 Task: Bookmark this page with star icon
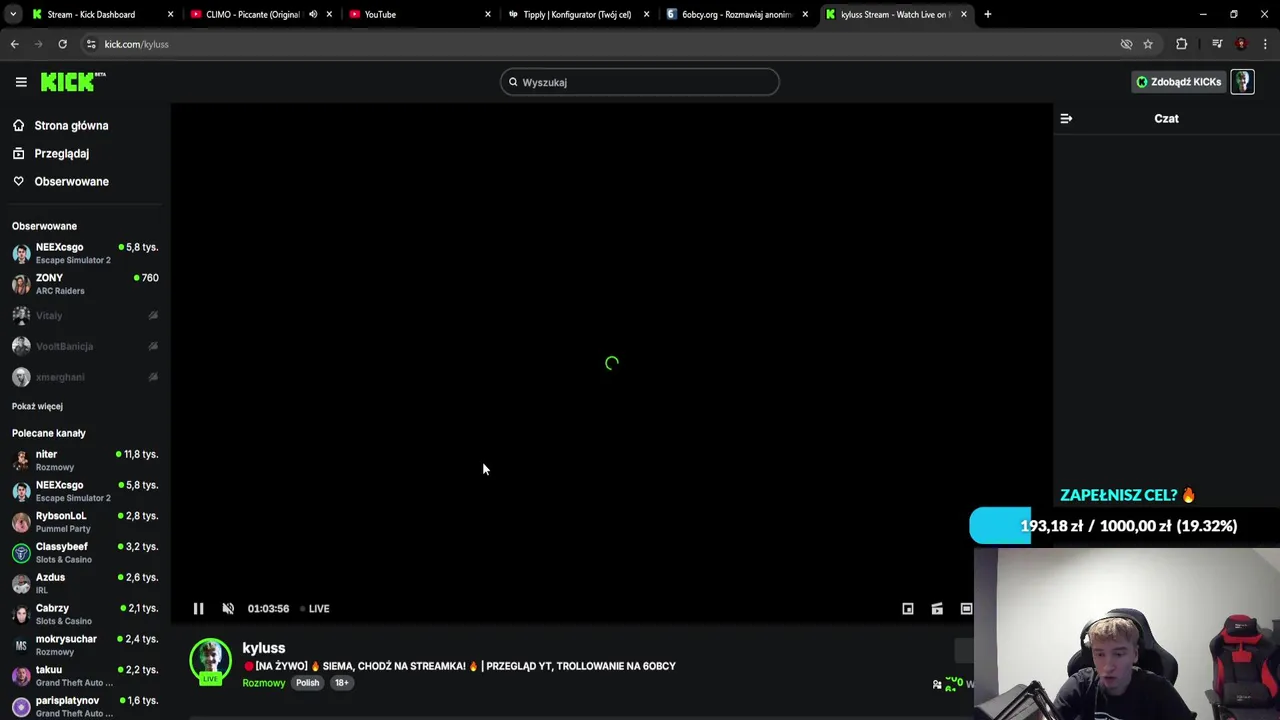[x=1148, y=44]
